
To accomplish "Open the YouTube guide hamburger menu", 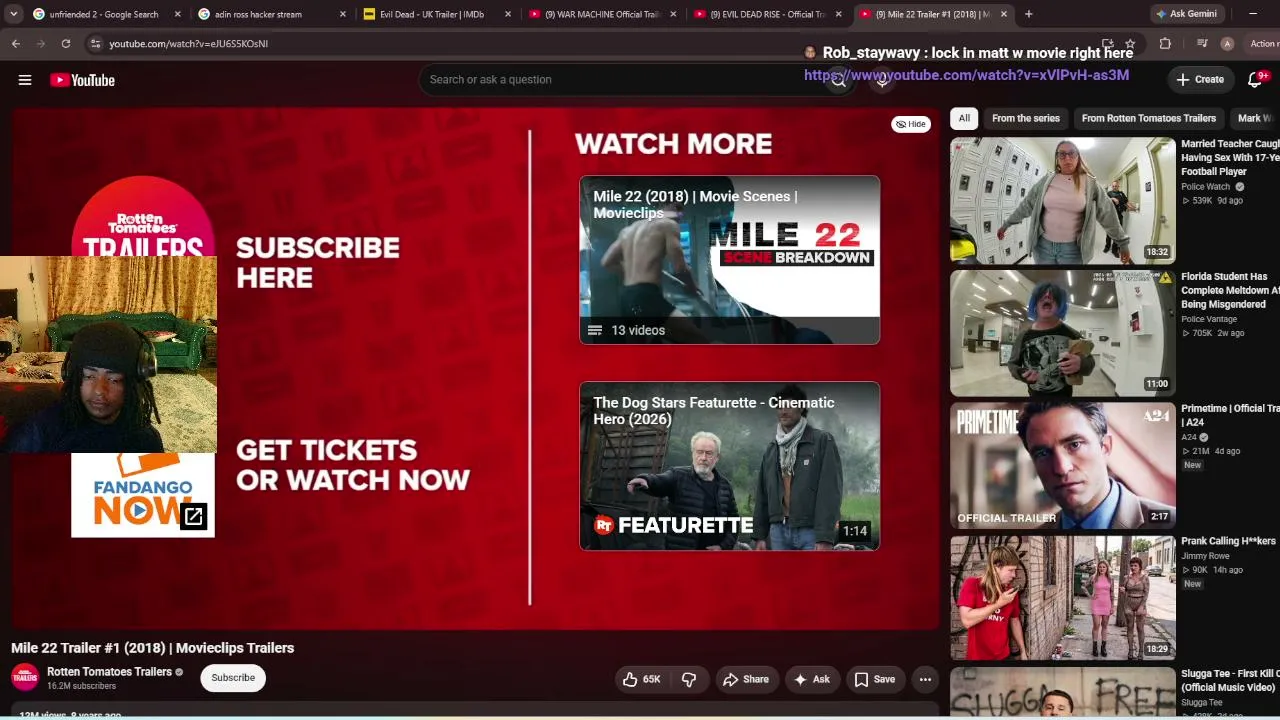I will pyautogui.click(x=25, y=80).
